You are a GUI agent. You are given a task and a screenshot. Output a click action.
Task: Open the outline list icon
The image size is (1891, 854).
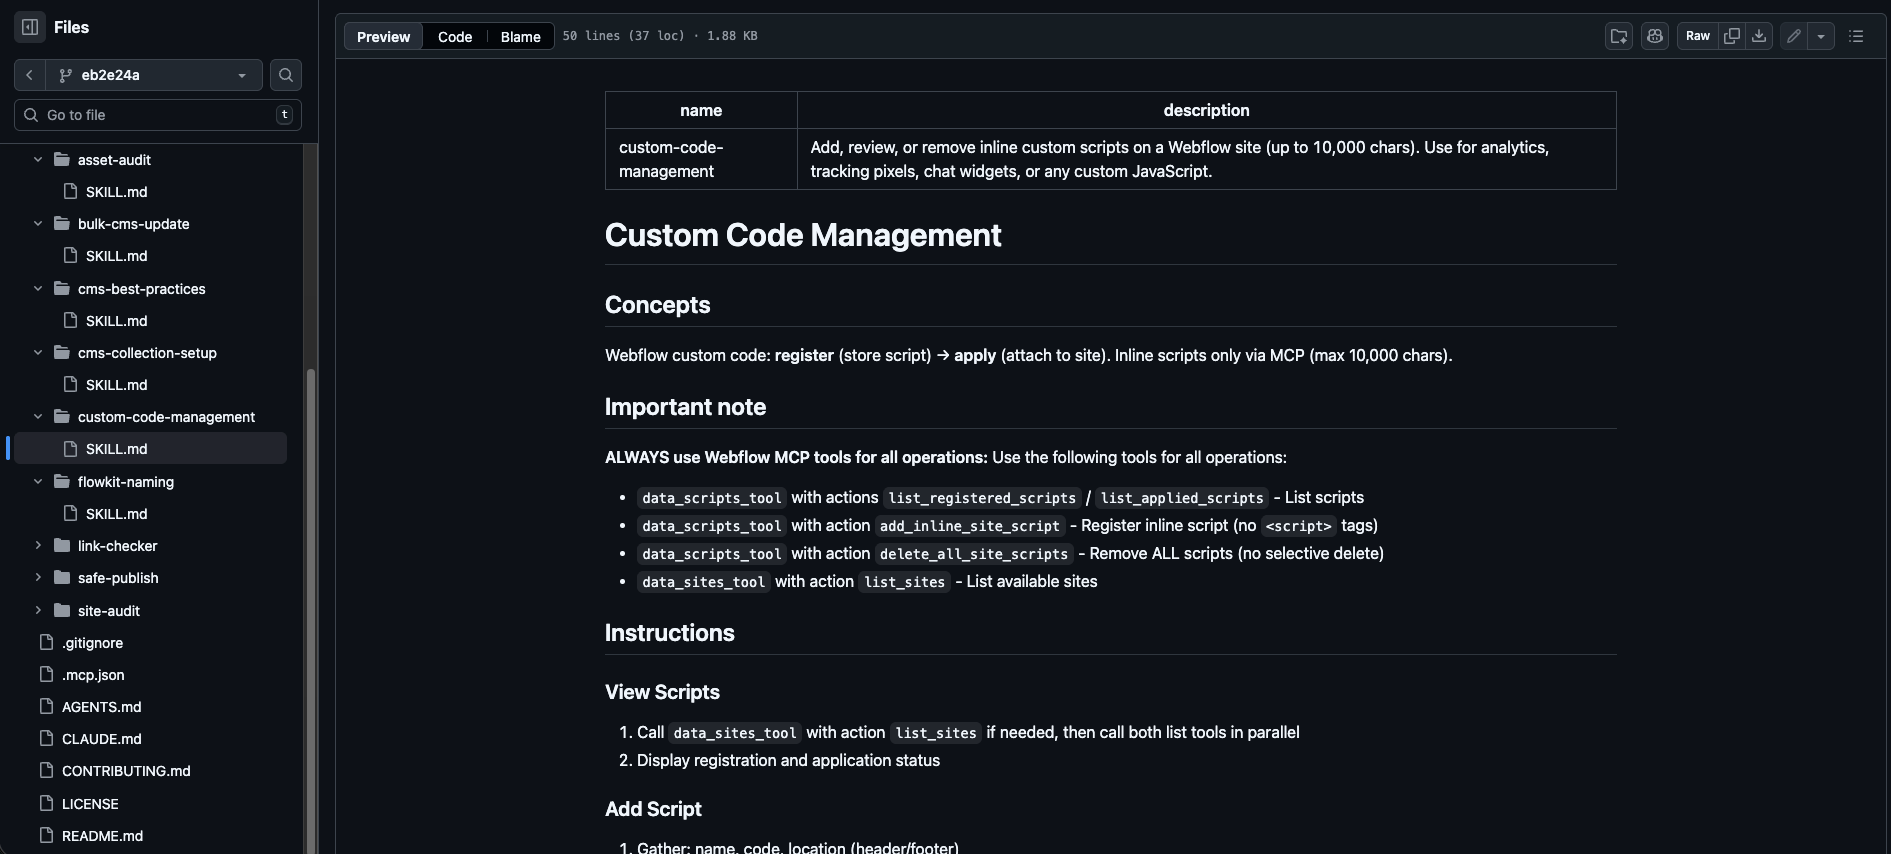[1856, 36]
